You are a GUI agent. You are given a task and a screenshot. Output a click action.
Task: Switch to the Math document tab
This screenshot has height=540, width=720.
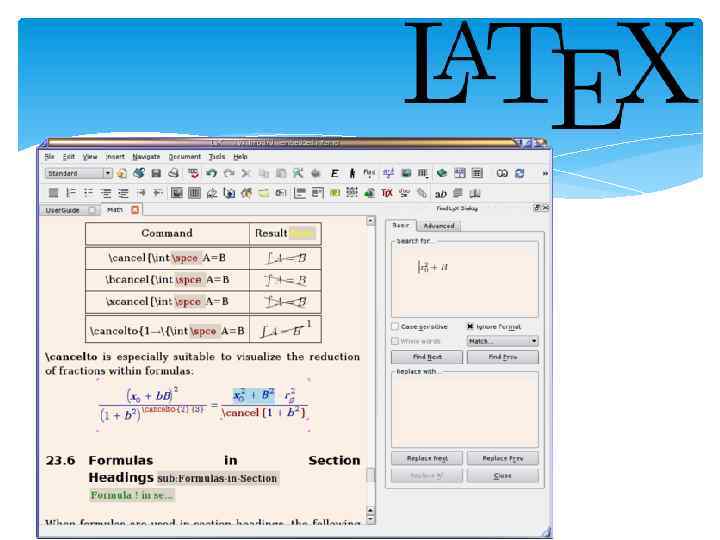[115, 210]
